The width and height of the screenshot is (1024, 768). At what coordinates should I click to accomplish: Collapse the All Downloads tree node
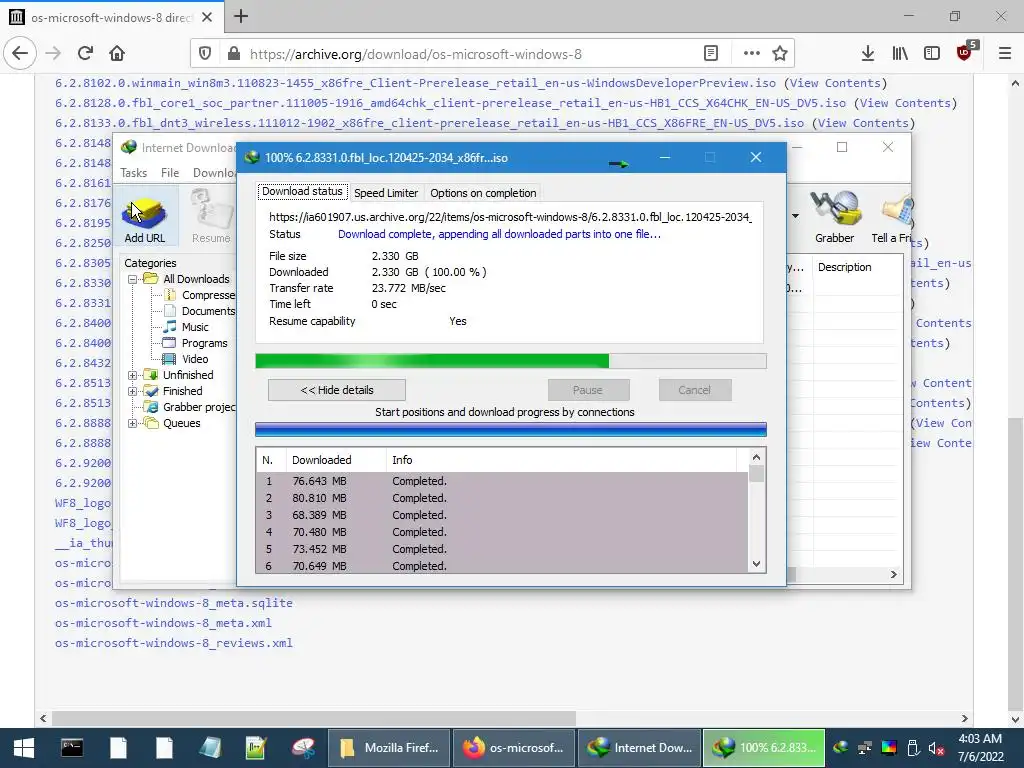pyautogui.click(x=133, y=279)
